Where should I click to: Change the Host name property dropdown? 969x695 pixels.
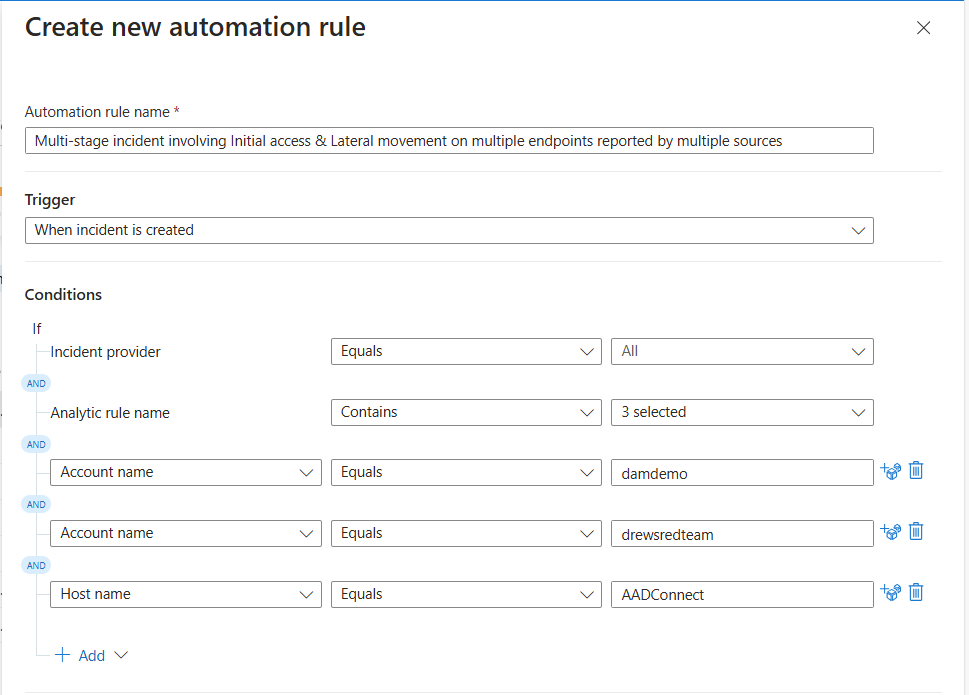186,594
